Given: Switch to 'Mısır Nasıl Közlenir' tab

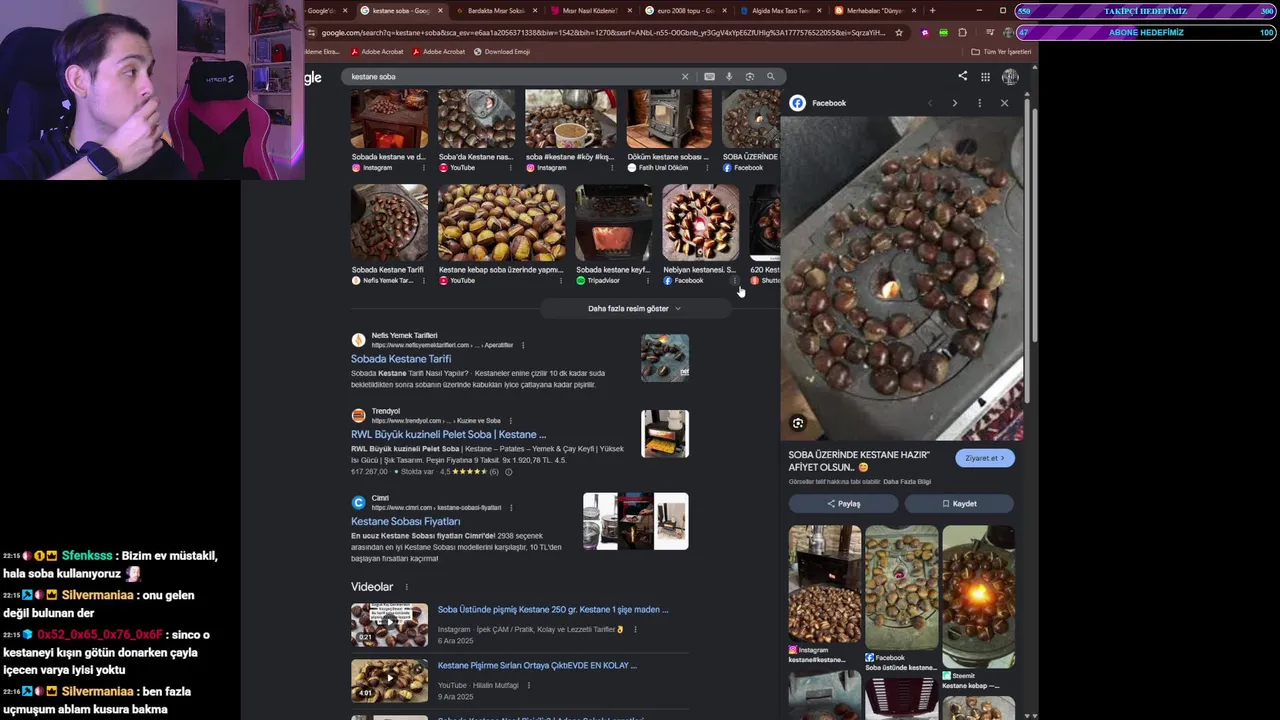Looking at the screenshot, I should click(590, 11).
